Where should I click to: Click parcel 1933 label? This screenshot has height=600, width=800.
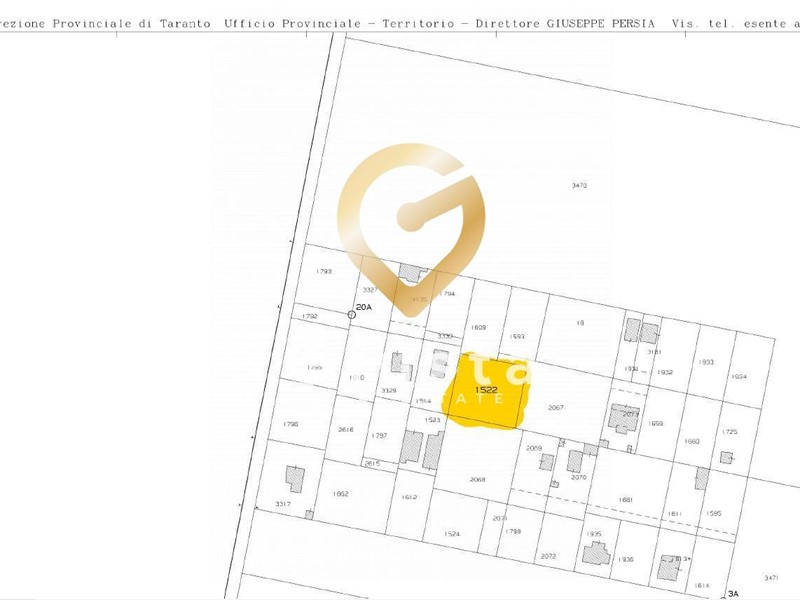click(706, 362)
